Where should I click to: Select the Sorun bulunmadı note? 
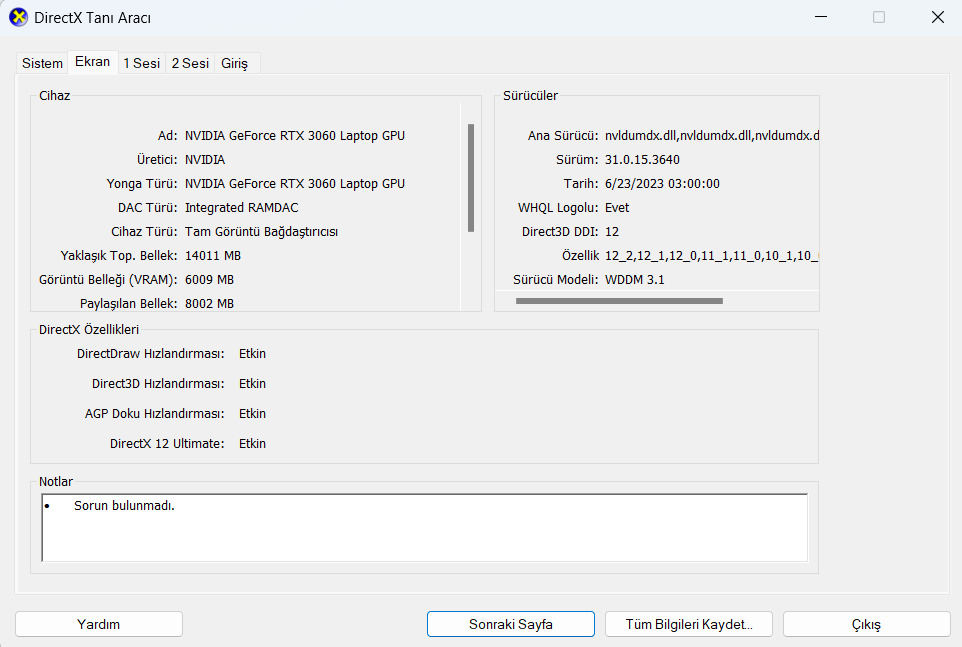124,505
